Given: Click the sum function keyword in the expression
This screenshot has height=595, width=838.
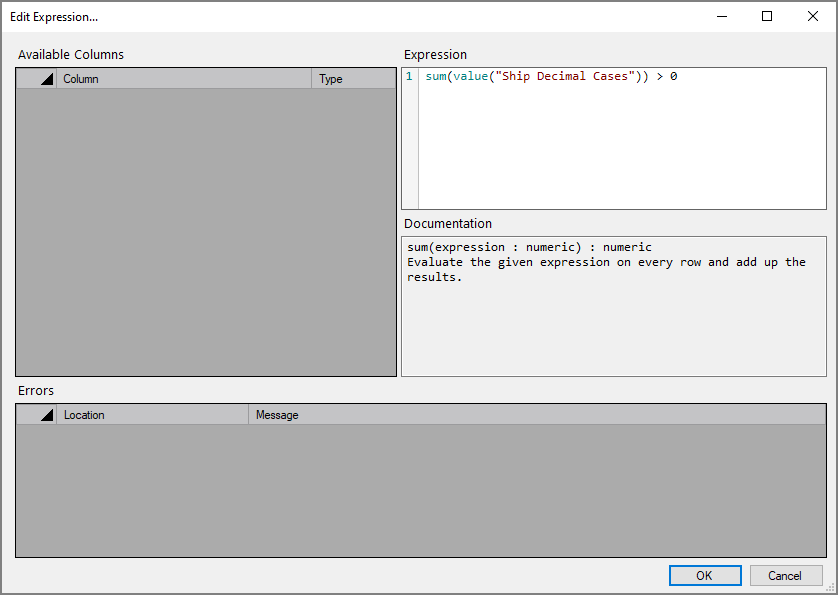Looking at the screenshot, I should tap(436, 75).
